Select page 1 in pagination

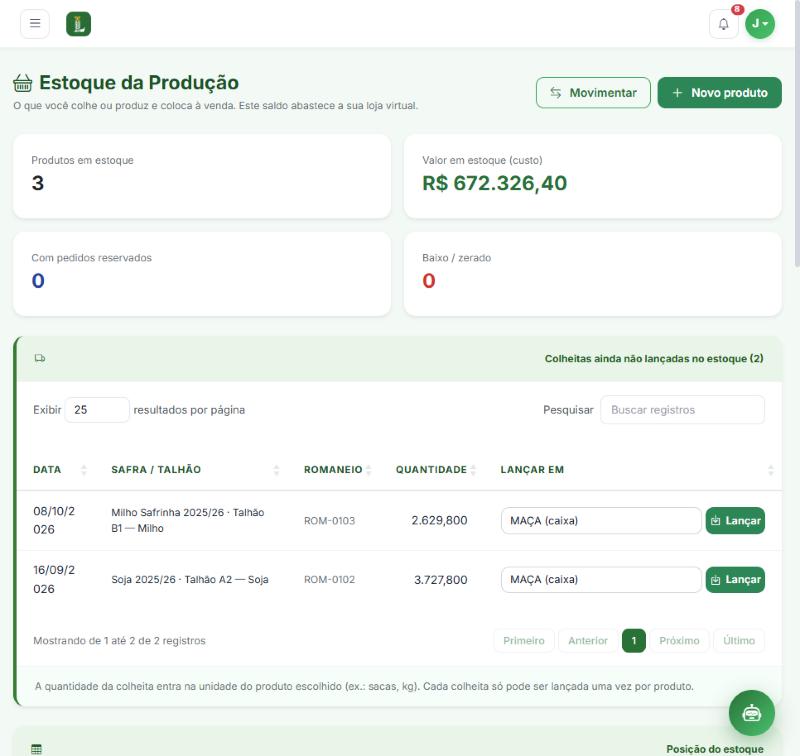click(x=634, y=641)
